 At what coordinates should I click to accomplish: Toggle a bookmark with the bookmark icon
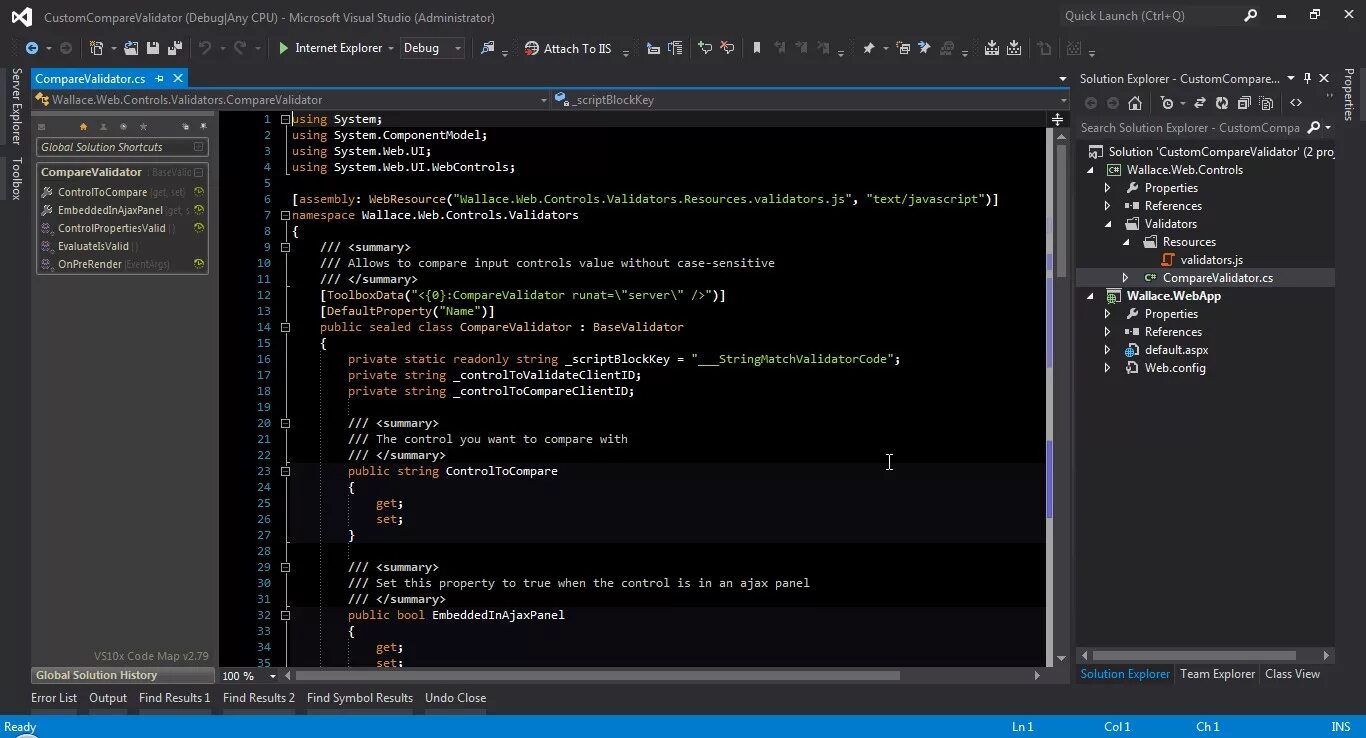coord(757,48)
